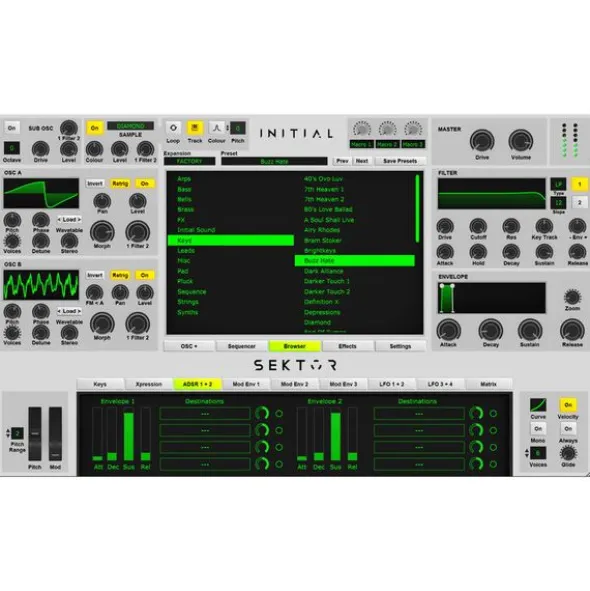Screen dimensions: 590x591
Task: Click the Filter Cutoff knob
Action: tap(478, 227)
